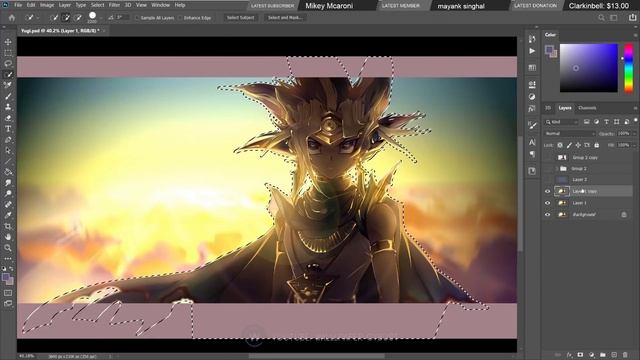This screenshot has width=640, height=360.
Task: Click the Select Subject button
Action: click(240, 18)
